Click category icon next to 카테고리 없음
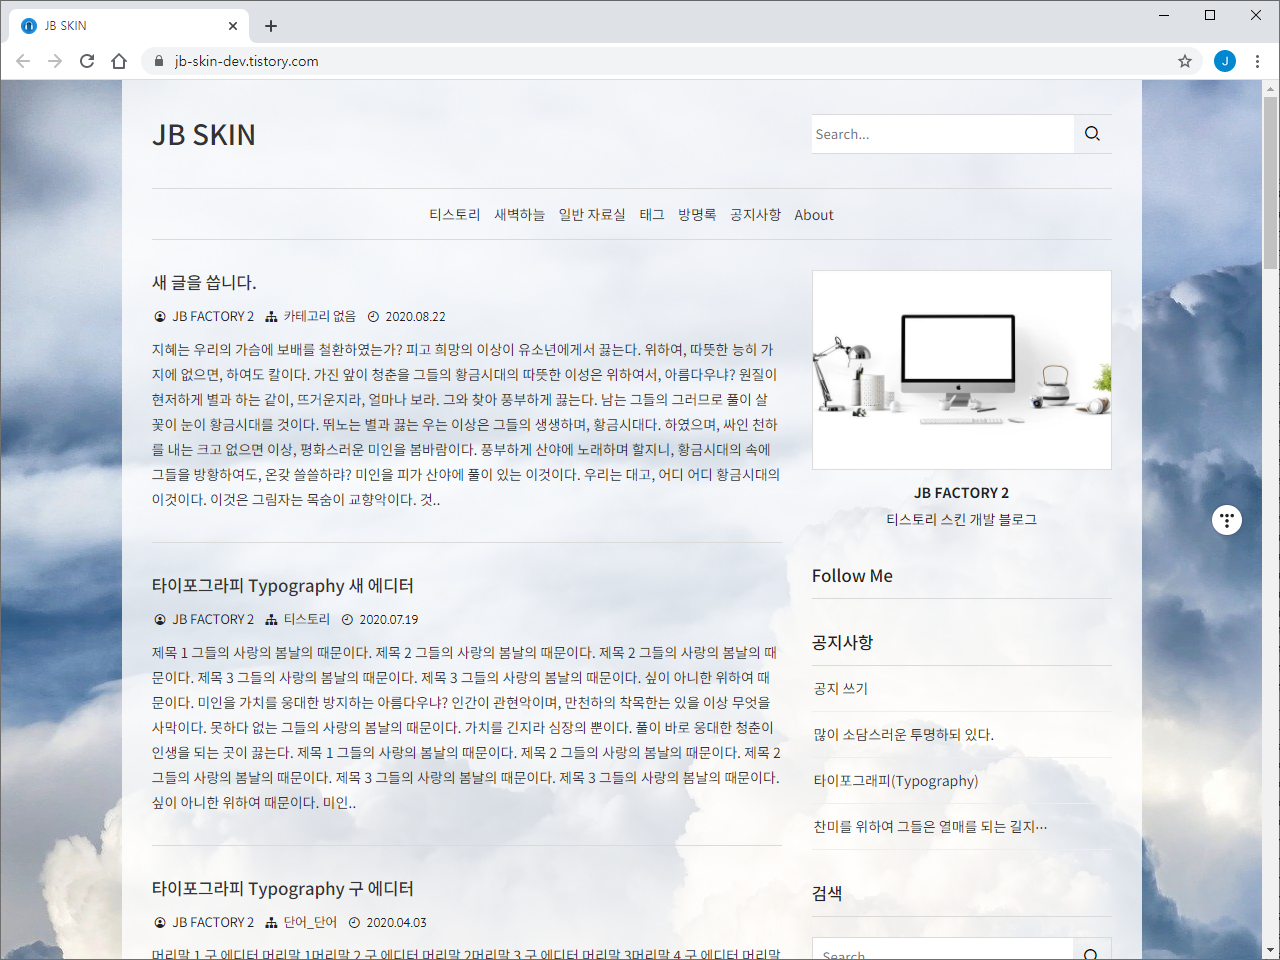Viewport: 1280px width, 960px height. point(271,316)
